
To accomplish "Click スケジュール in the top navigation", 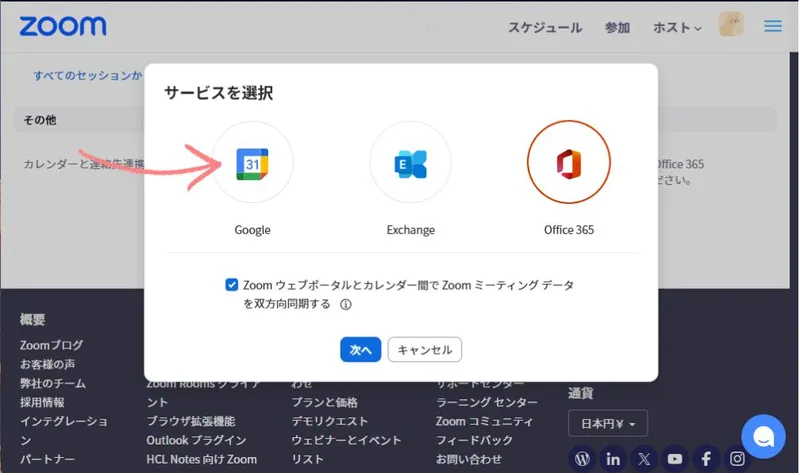I will point(545,27).
